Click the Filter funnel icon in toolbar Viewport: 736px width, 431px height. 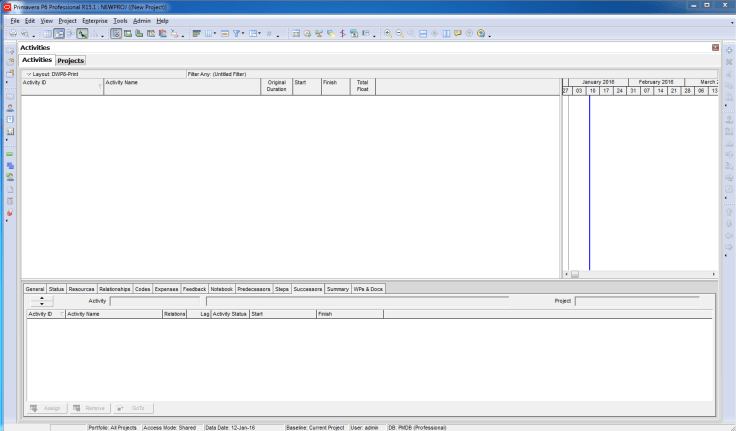238,33
